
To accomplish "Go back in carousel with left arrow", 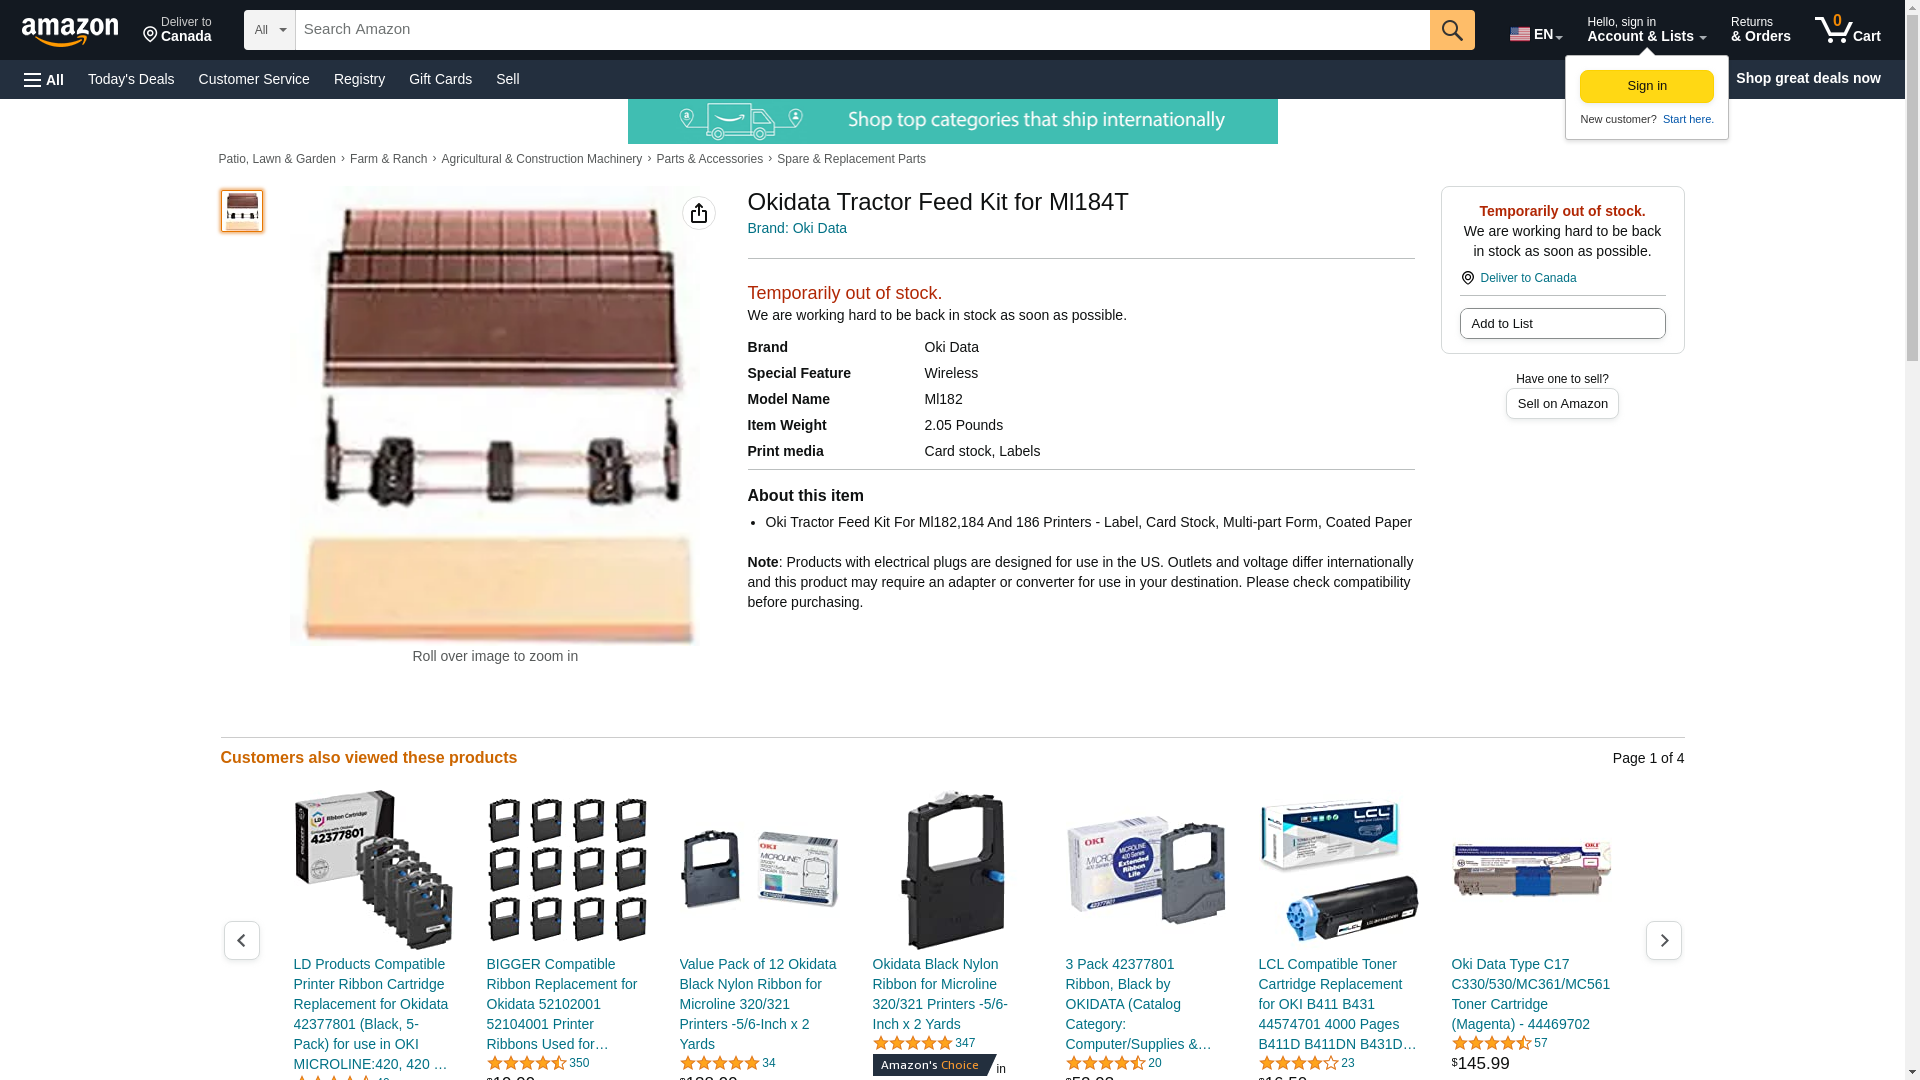I will (x=241, y=940).
